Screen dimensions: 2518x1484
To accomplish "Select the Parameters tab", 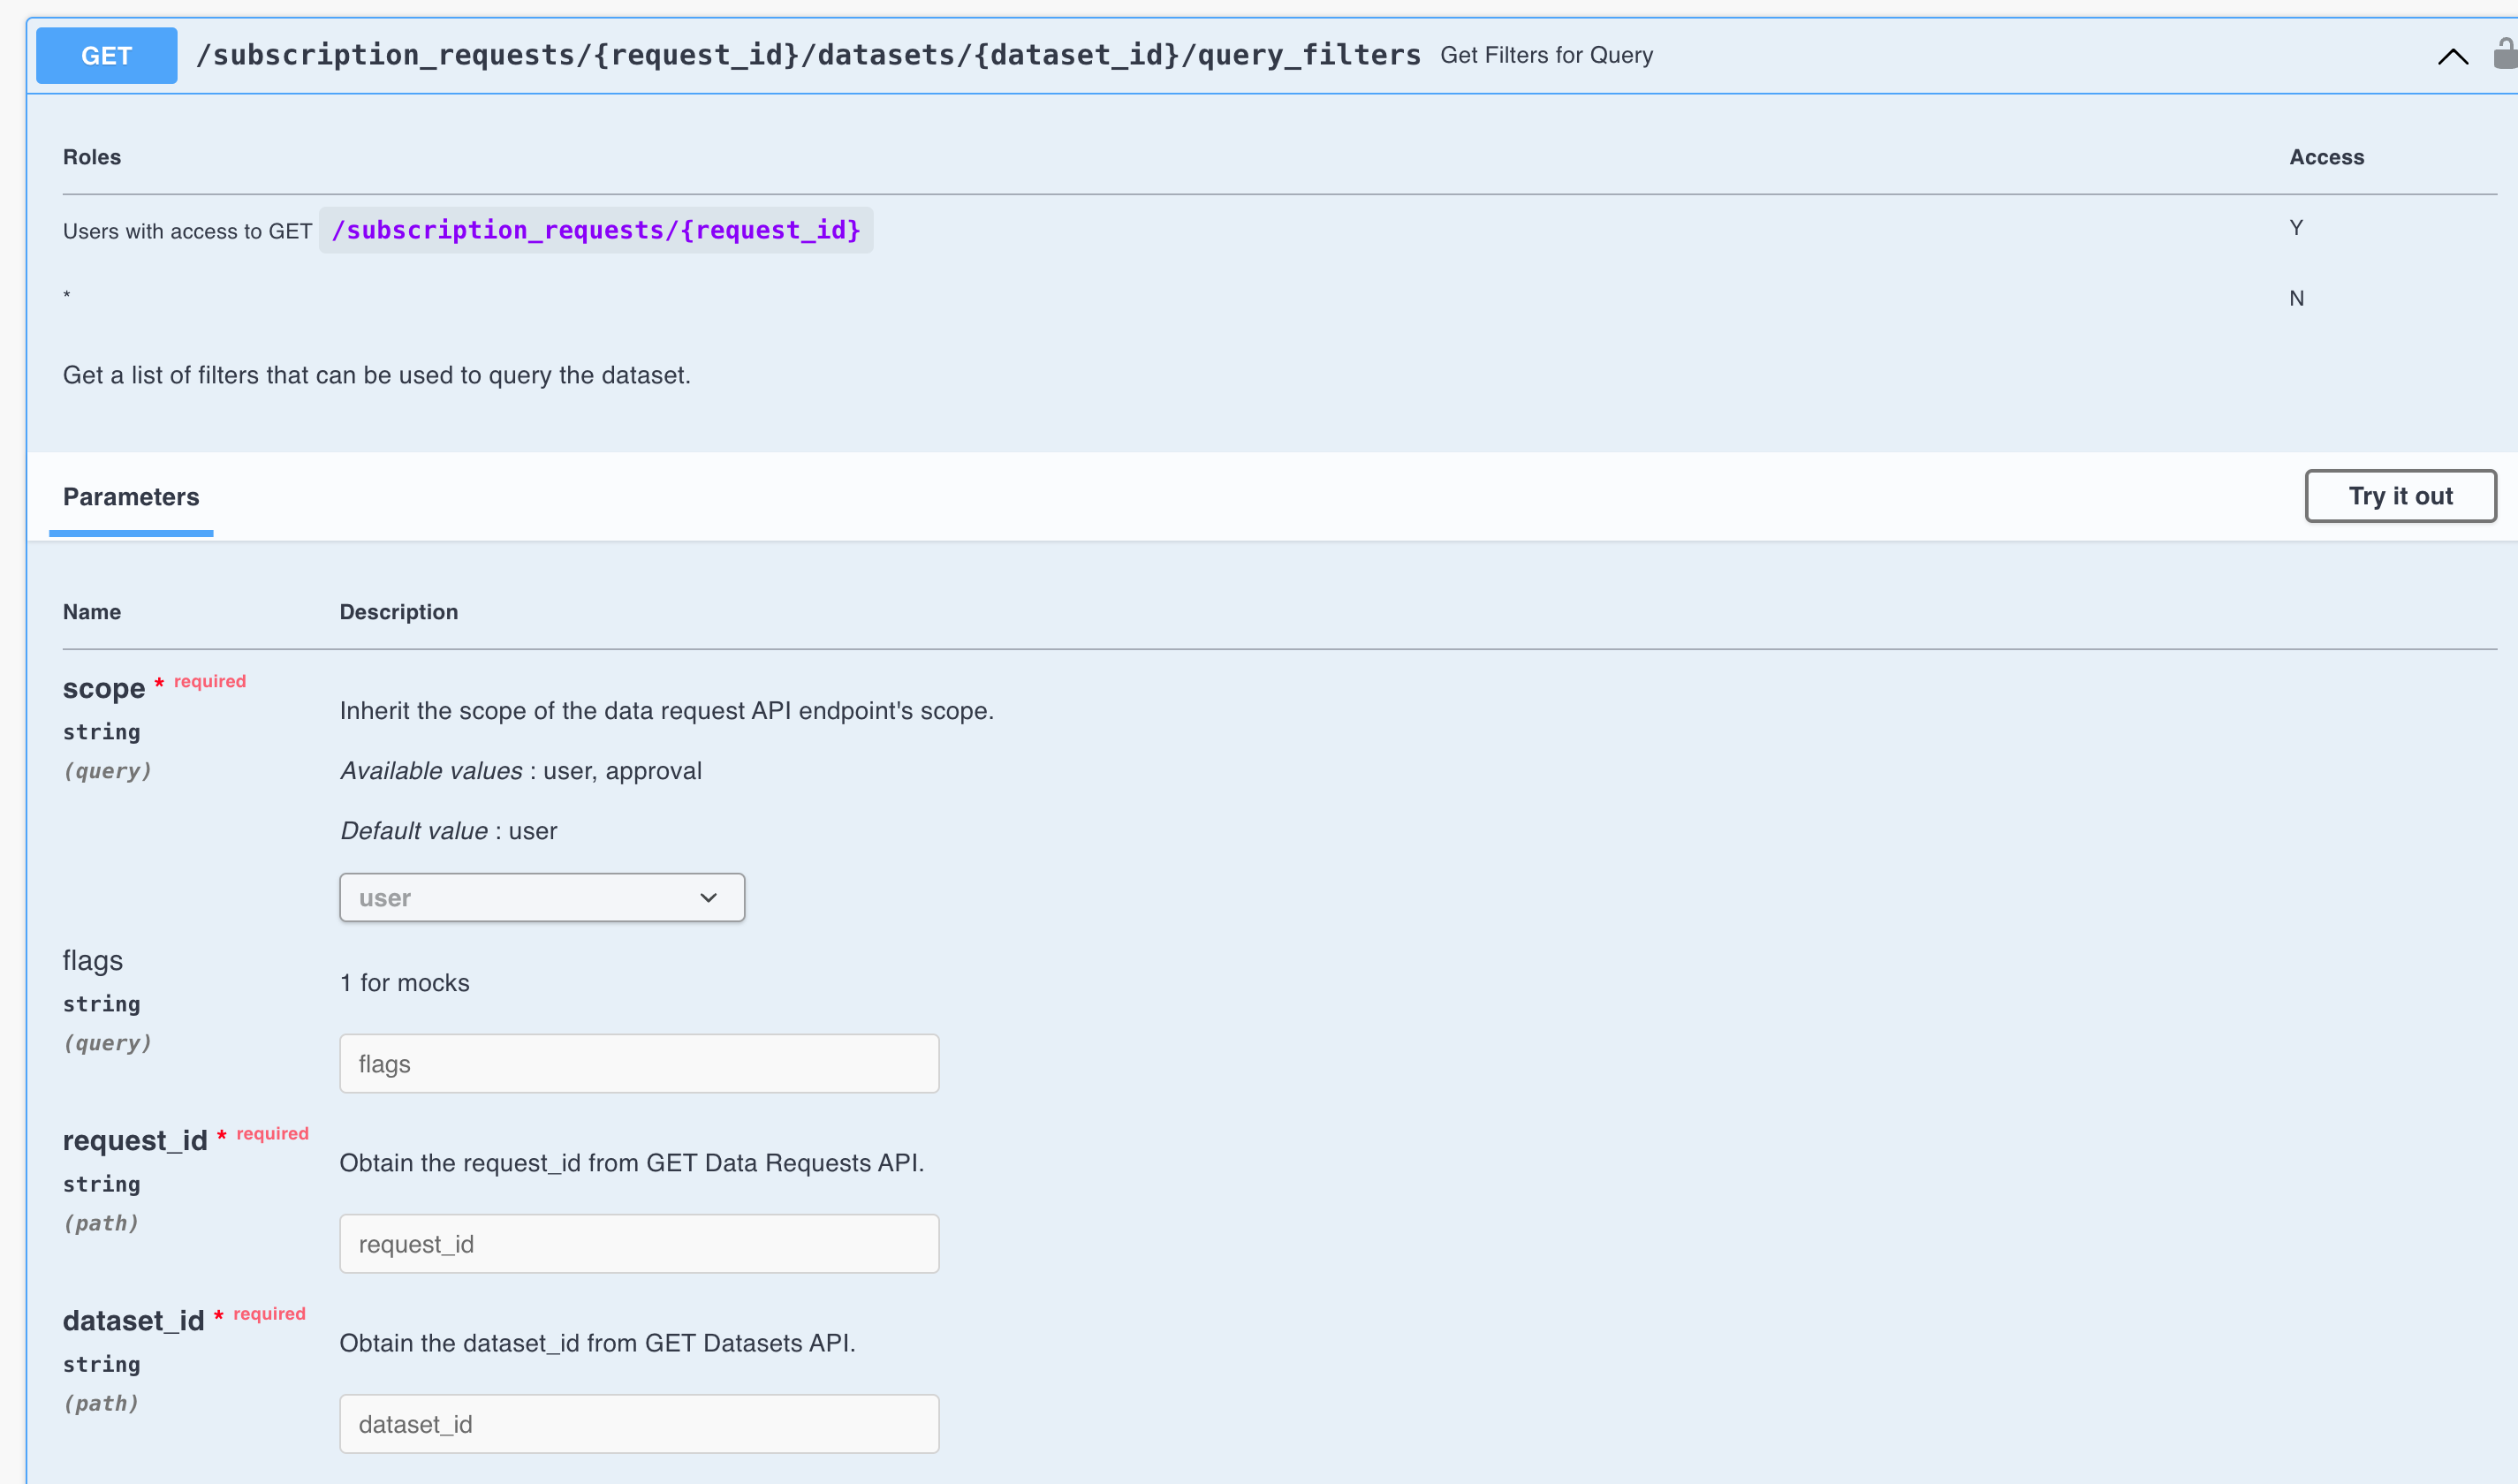I will pyautogui.click(x=131, y=497).
